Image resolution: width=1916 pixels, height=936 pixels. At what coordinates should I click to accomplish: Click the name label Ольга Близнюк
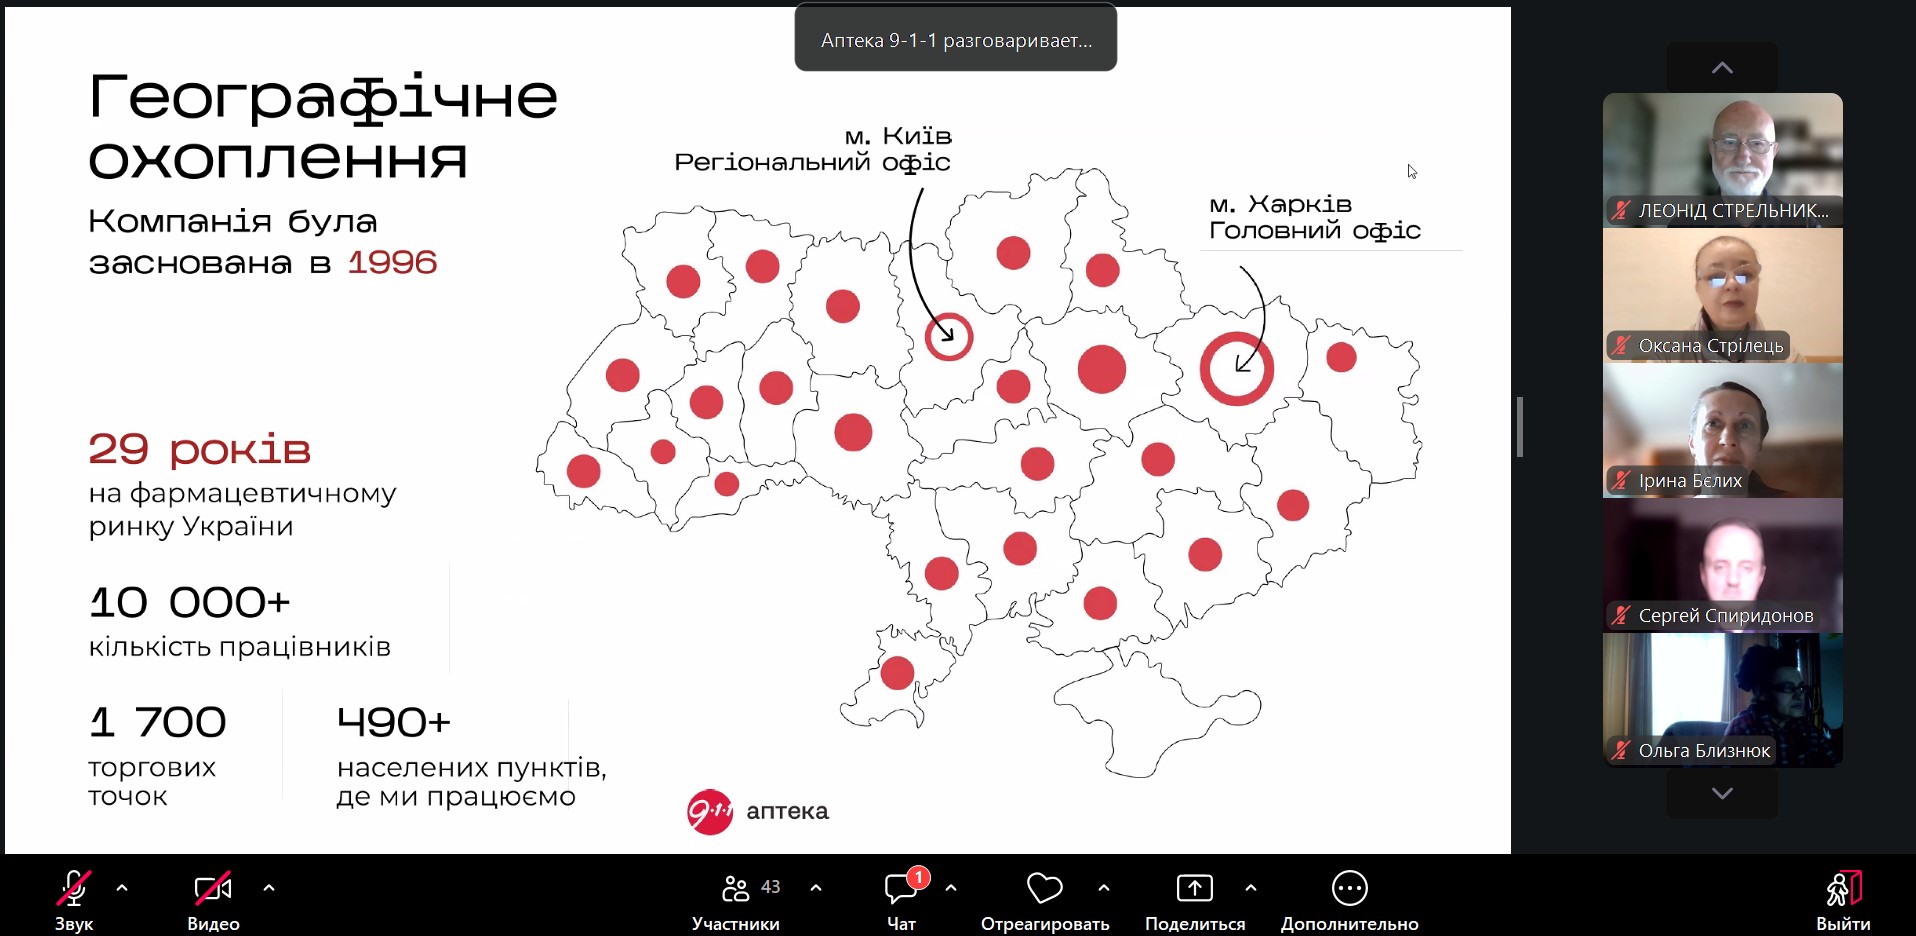tap(1704, 751)
